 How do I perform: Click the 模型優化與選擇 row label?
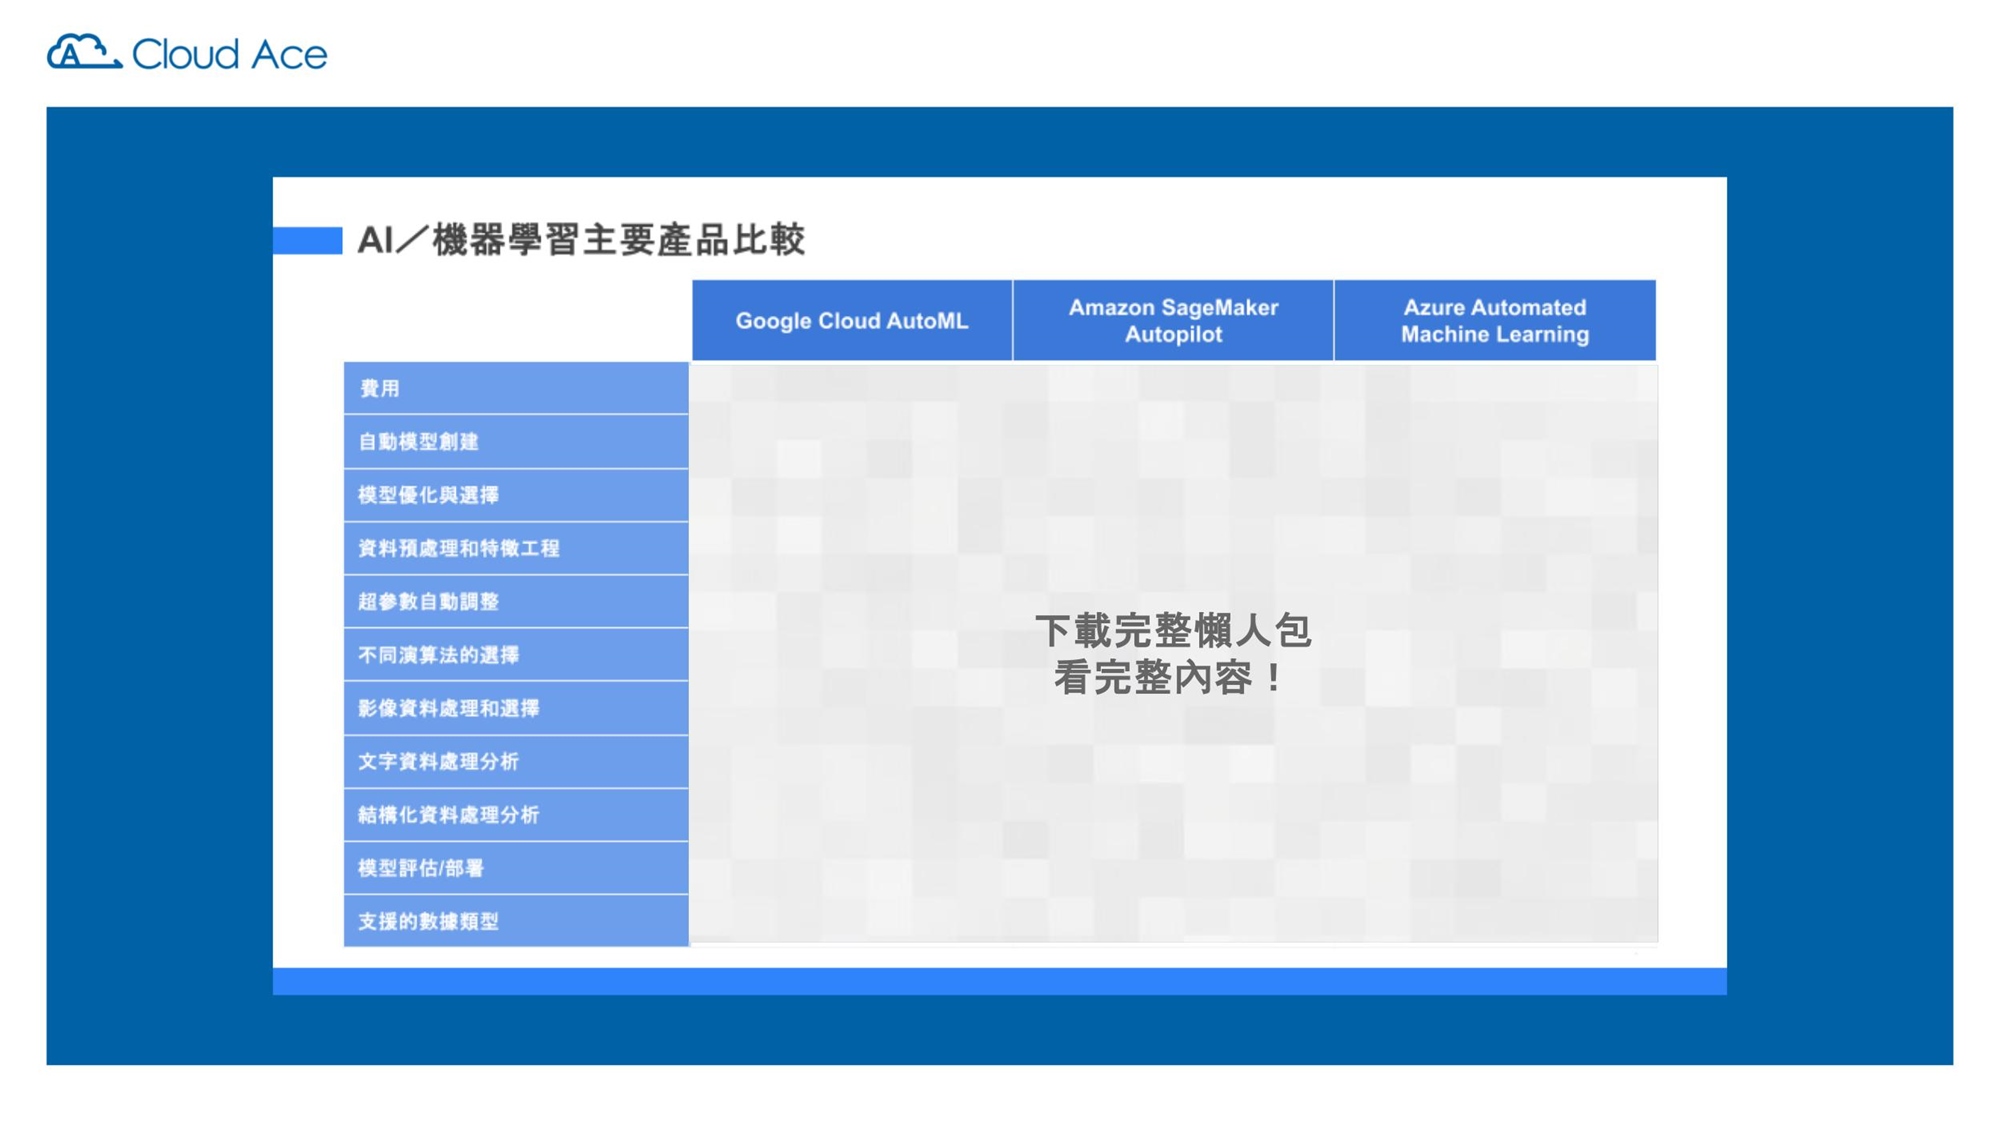[428, 495]
